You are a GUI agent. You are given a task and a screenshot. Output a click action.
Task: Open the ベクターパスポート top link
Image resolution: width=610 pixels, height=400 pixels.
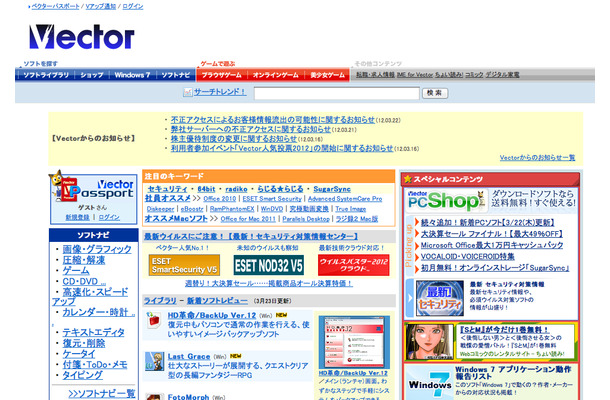(55, 6)
